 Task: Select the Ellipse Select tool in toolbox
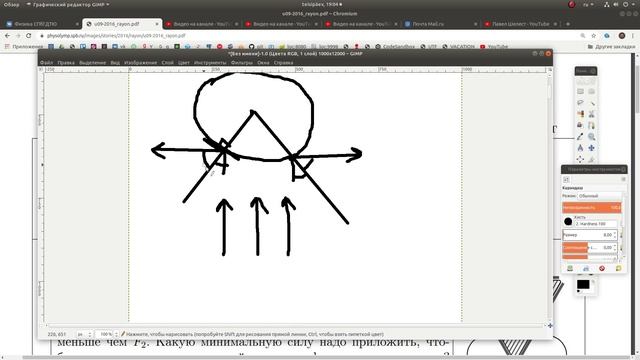click(x=591, y=91)
